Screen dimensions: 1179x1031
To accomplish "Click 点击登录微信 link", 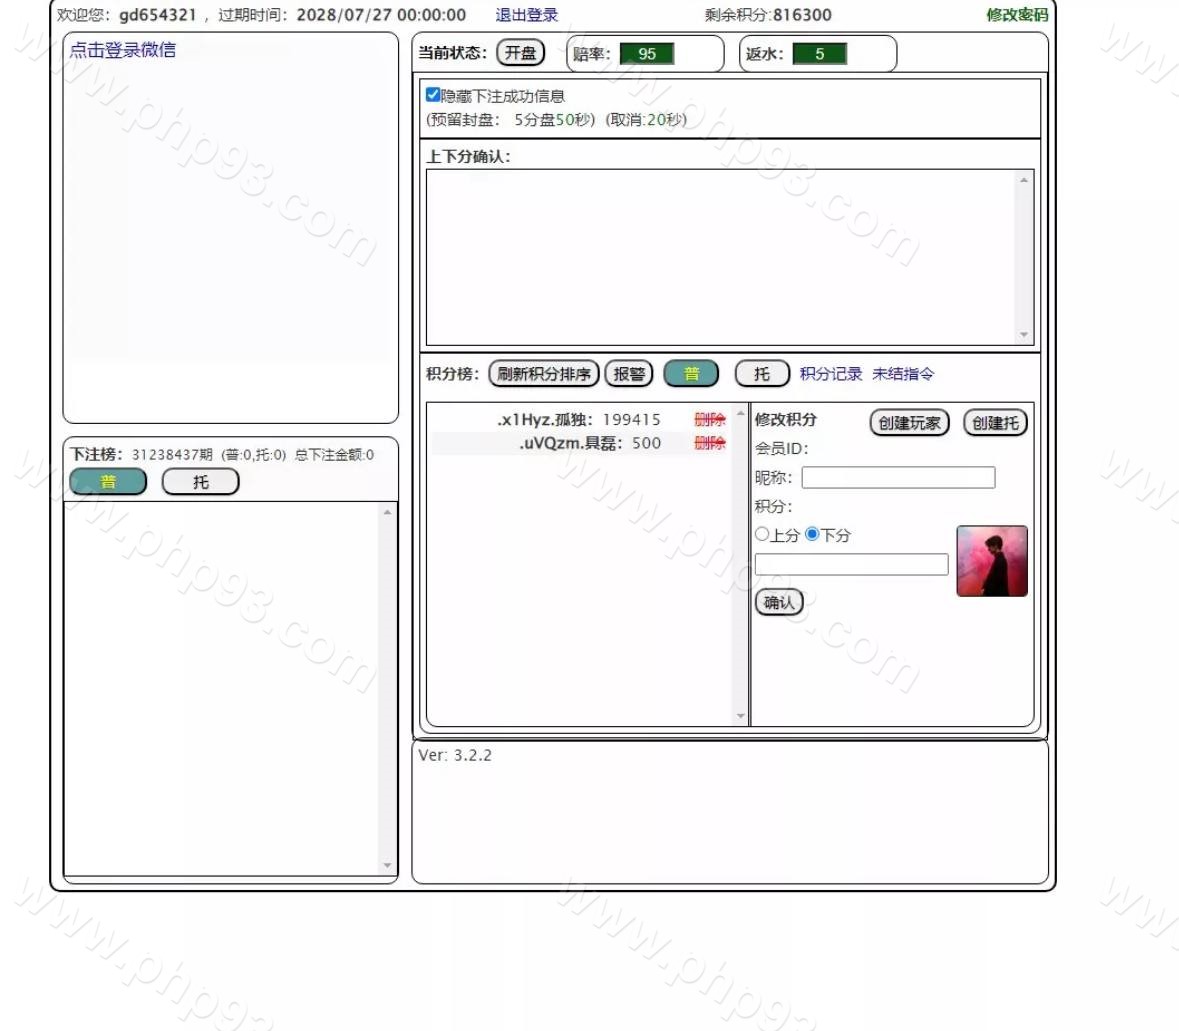I will (123, 50).
